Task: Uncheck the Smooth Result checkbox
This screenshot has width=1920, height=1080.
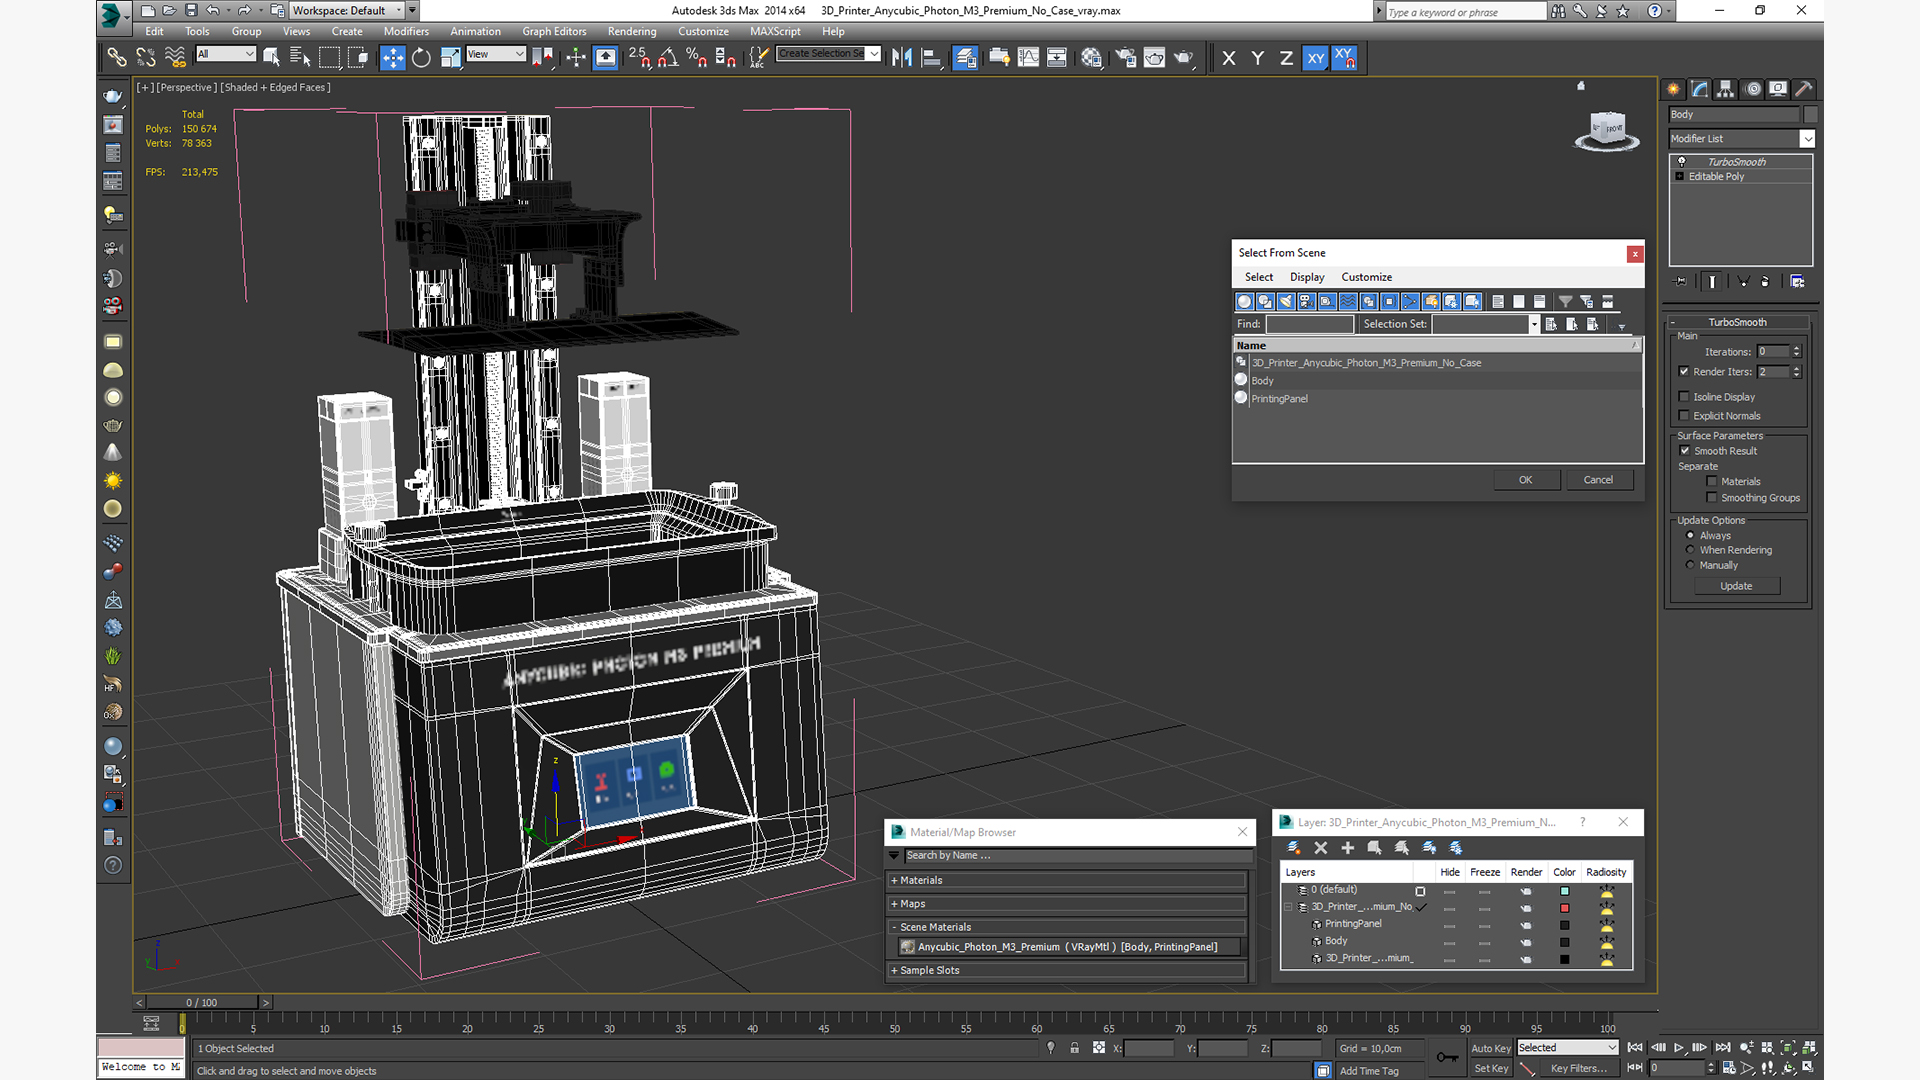Action: (x=1685, y=451)
